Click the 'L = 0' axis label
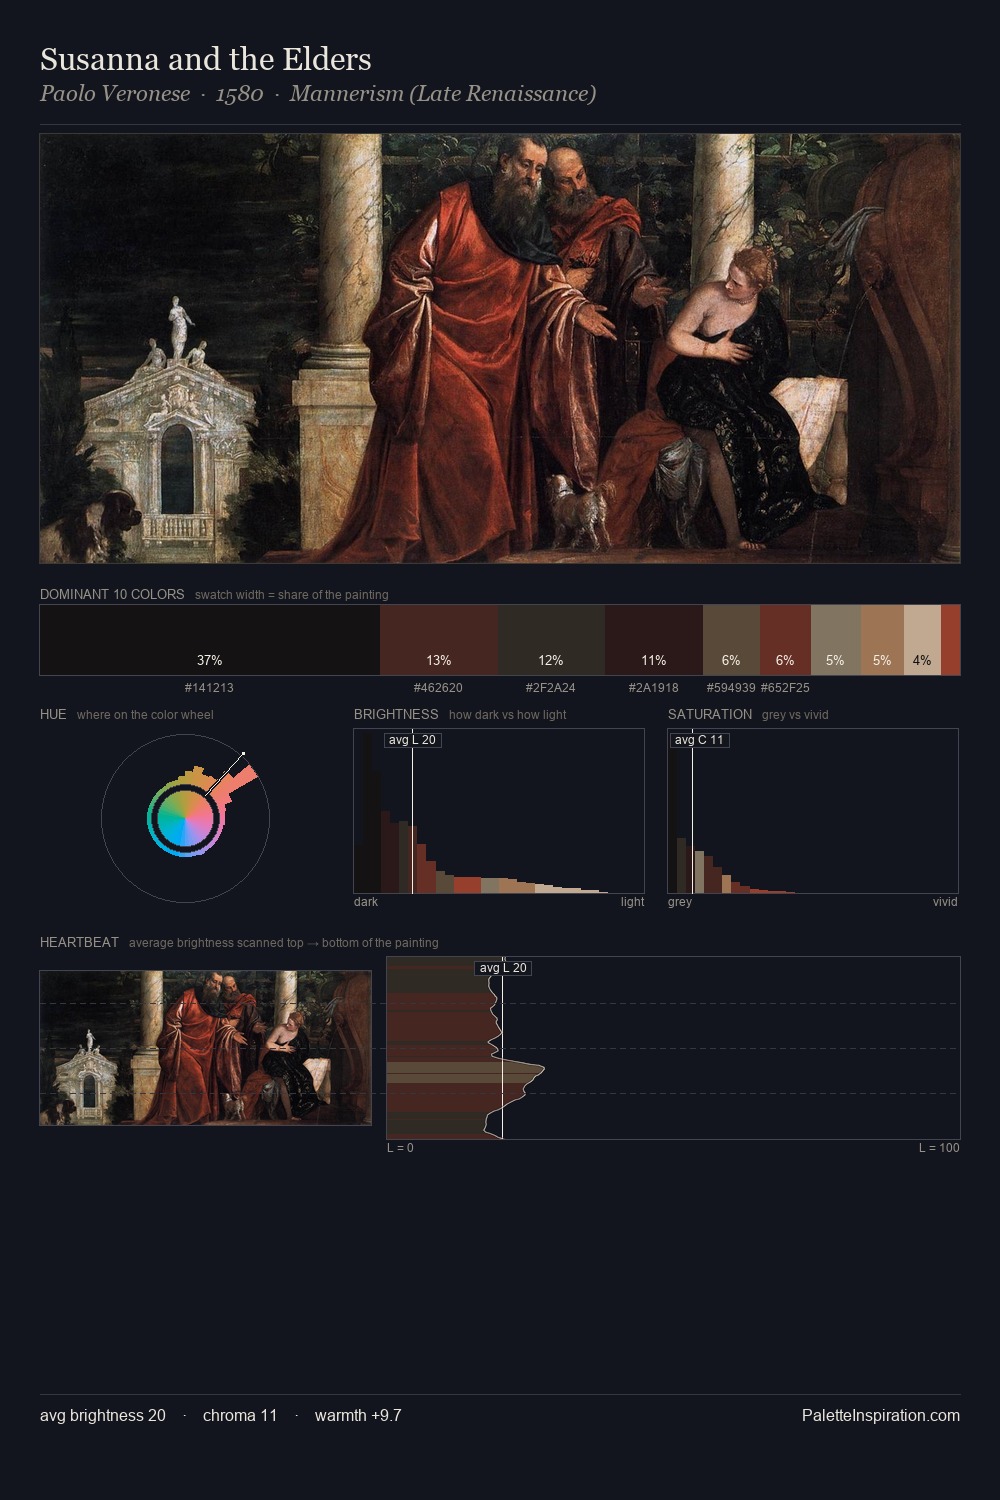Viewport: 1000px width, 1500px height. [x=400, y=1148]
